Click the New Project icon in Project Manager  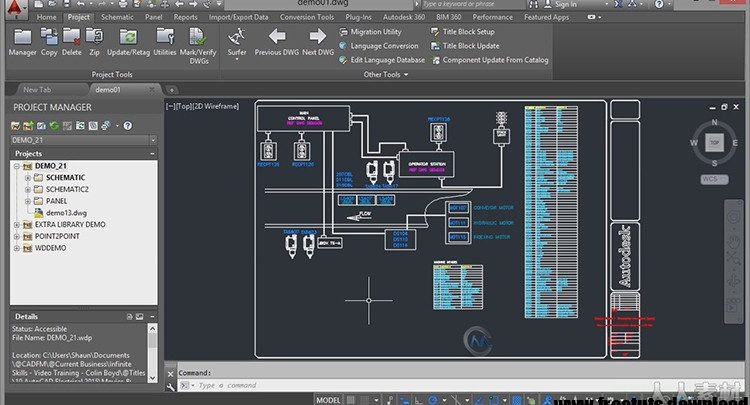pyautogui.click(x=28, y=126)
